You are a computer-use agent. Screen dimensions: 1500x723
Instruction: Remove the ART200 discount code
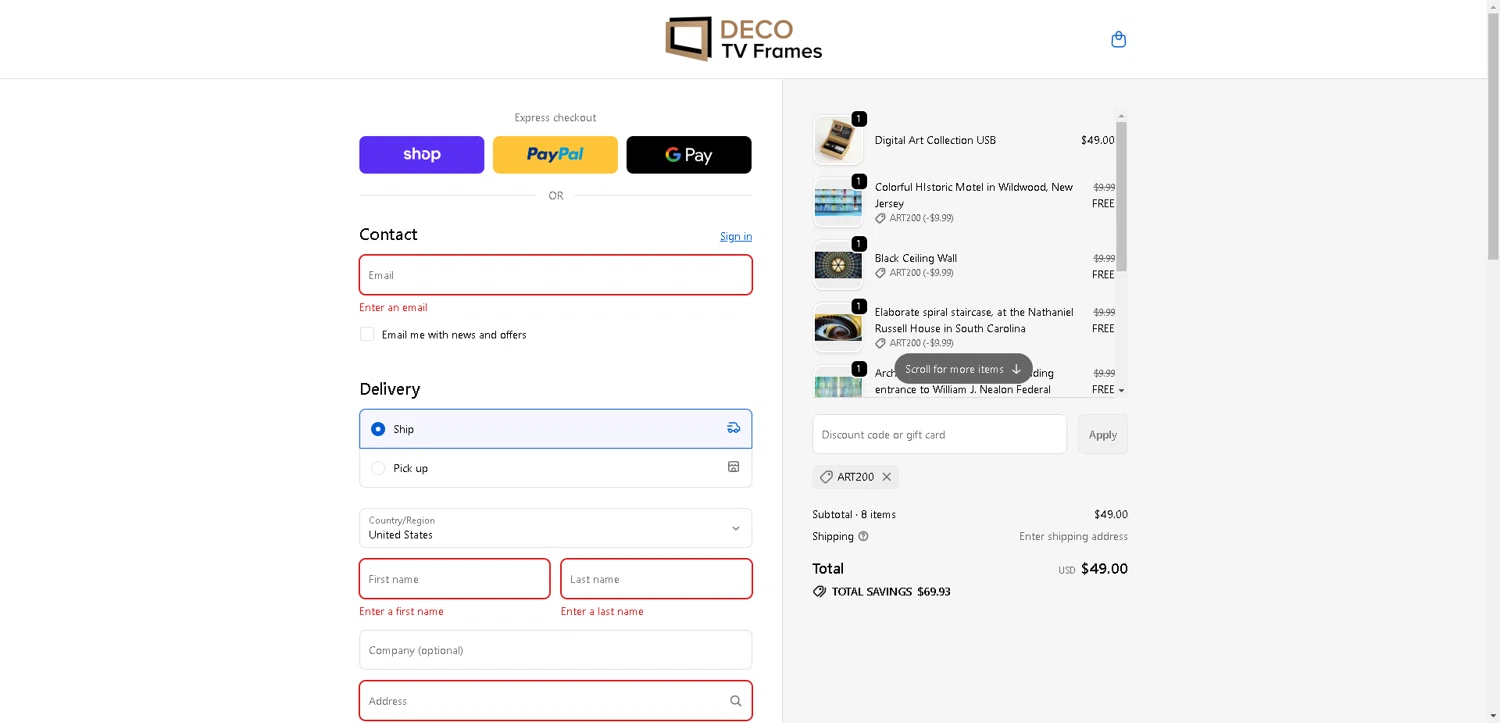pos(886,477)
